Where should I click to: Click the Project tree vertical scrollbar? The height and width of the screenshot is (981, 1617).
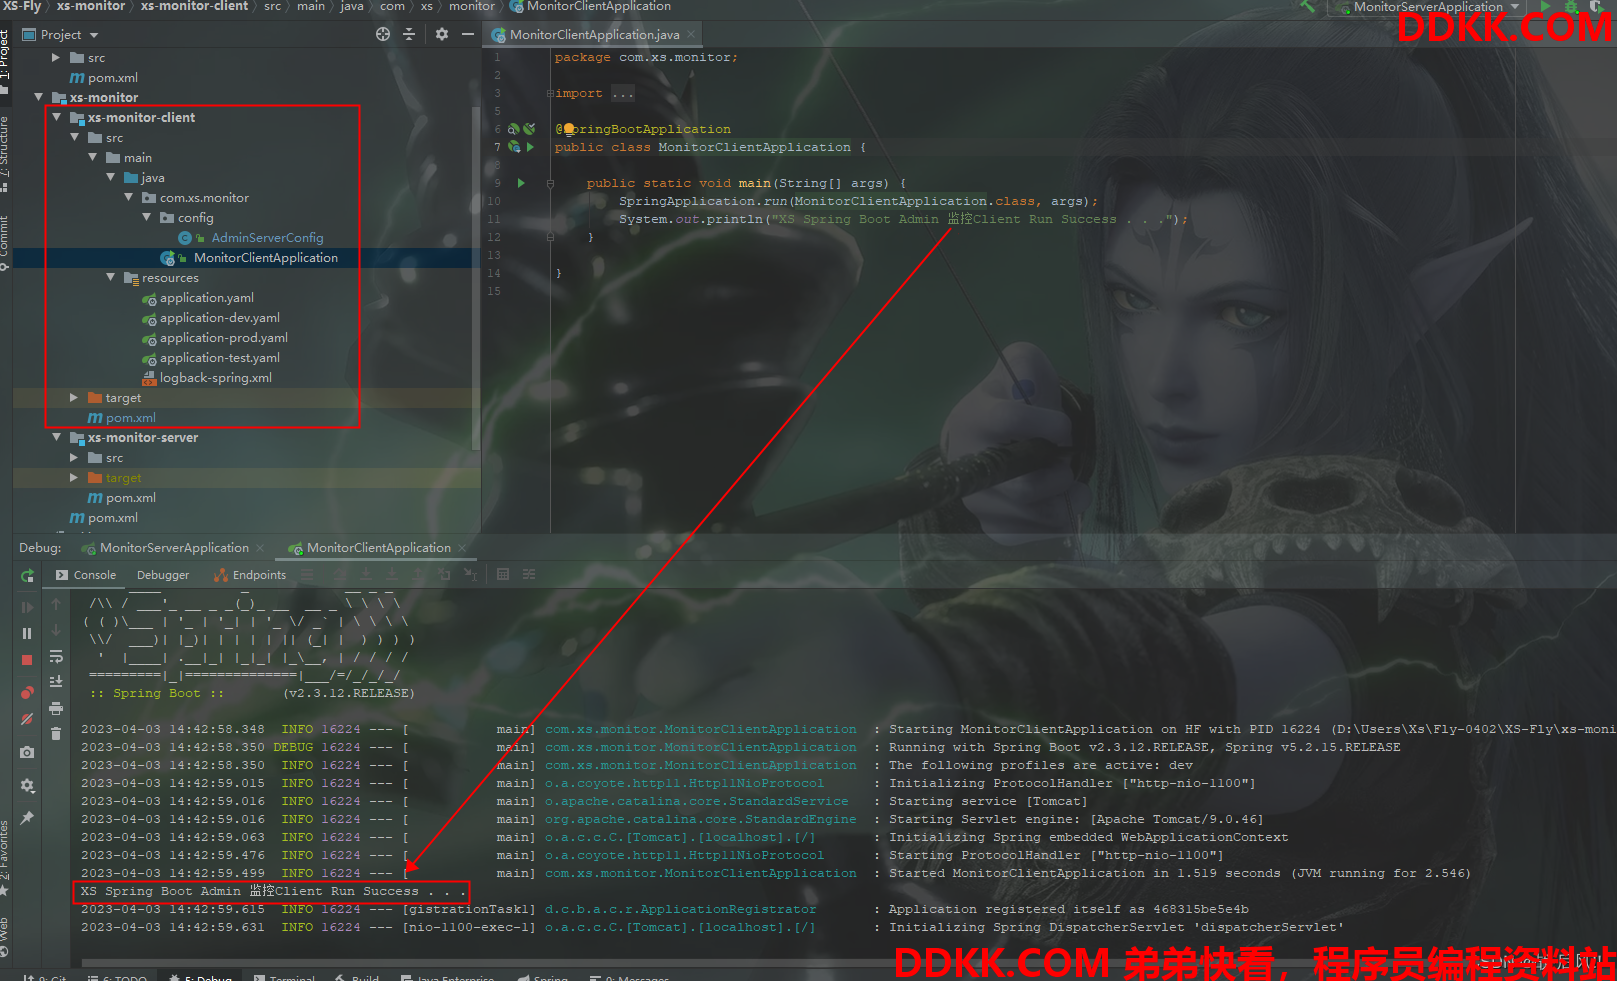(x=476, y=277)
